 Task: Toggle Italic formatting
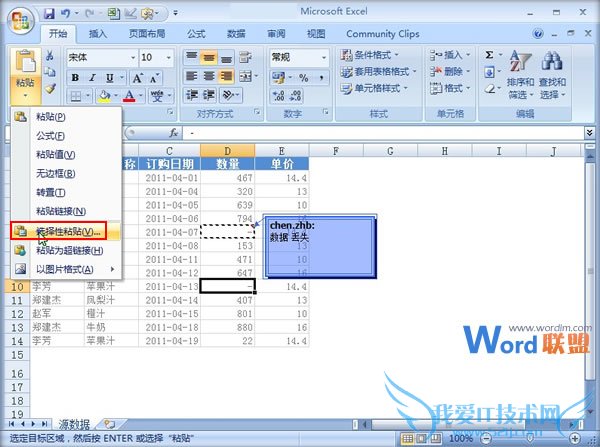click(x=92, y=78)
